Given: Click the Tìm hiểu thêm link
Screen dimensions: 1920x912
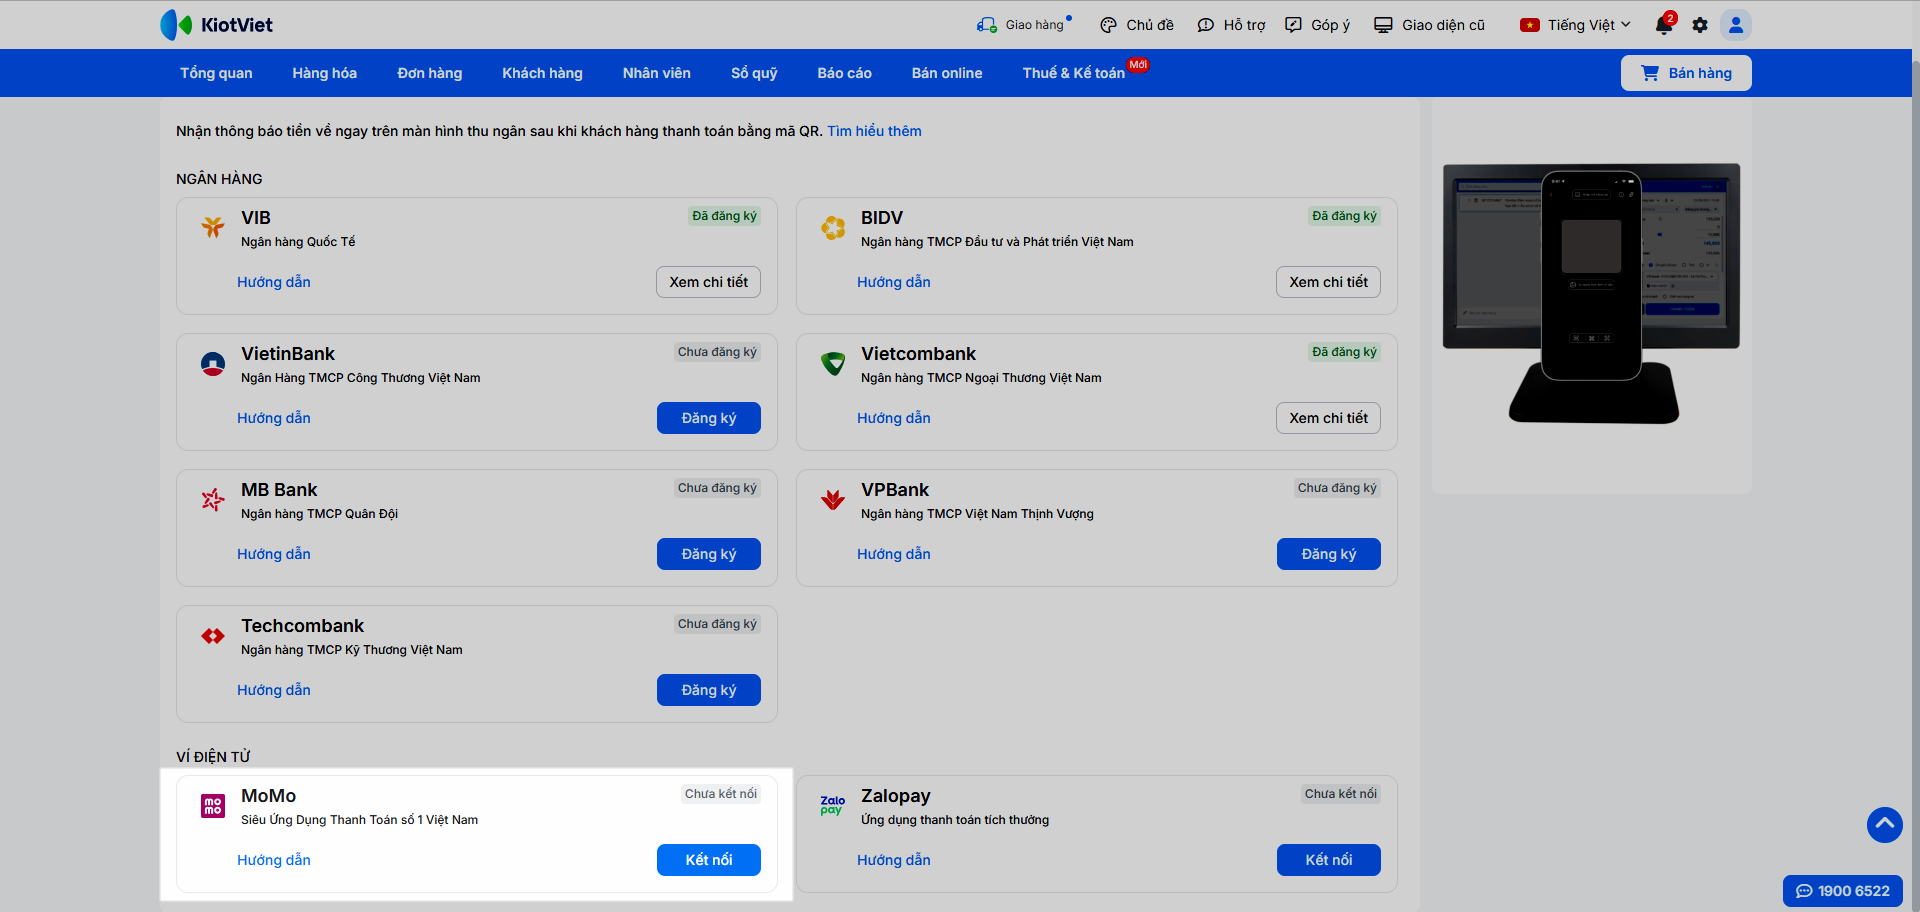Looking at the screenshot, I should pos(874,131).
